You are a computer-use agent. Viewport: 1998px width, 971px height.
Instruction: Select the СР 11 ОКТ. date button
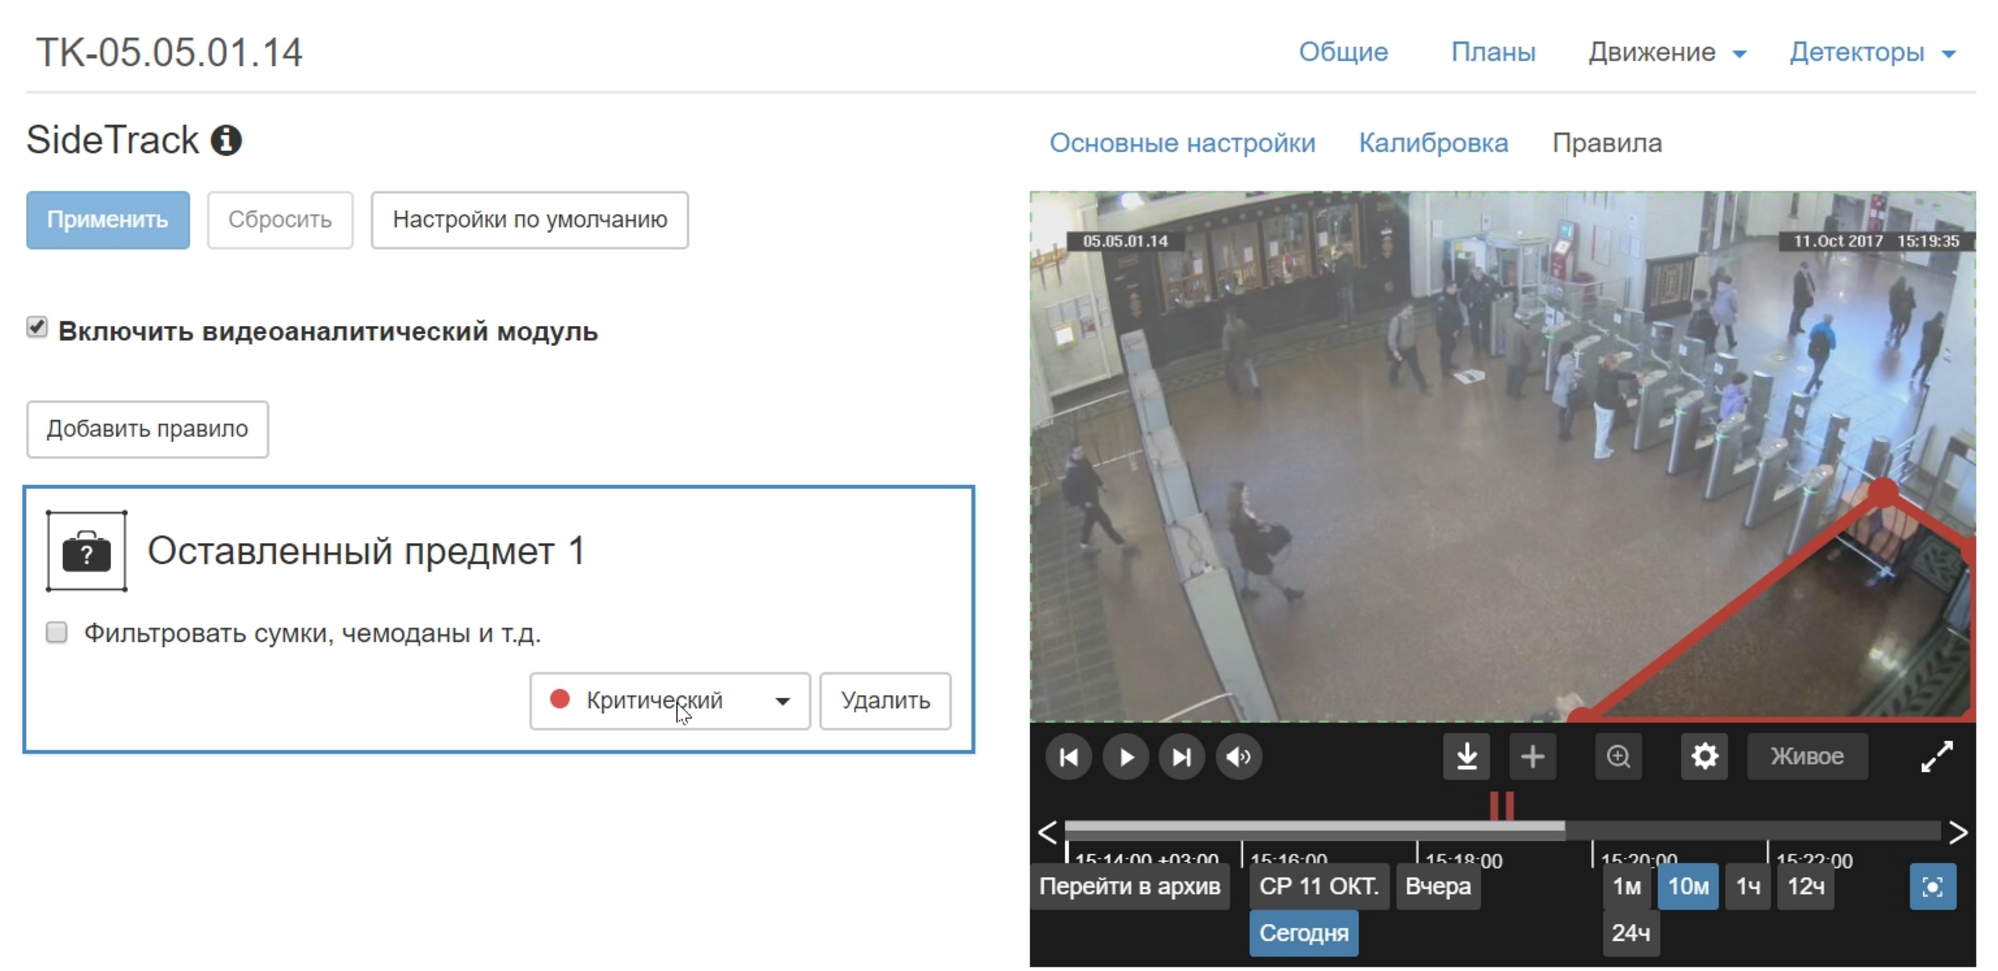click(x=1319, y=887)
